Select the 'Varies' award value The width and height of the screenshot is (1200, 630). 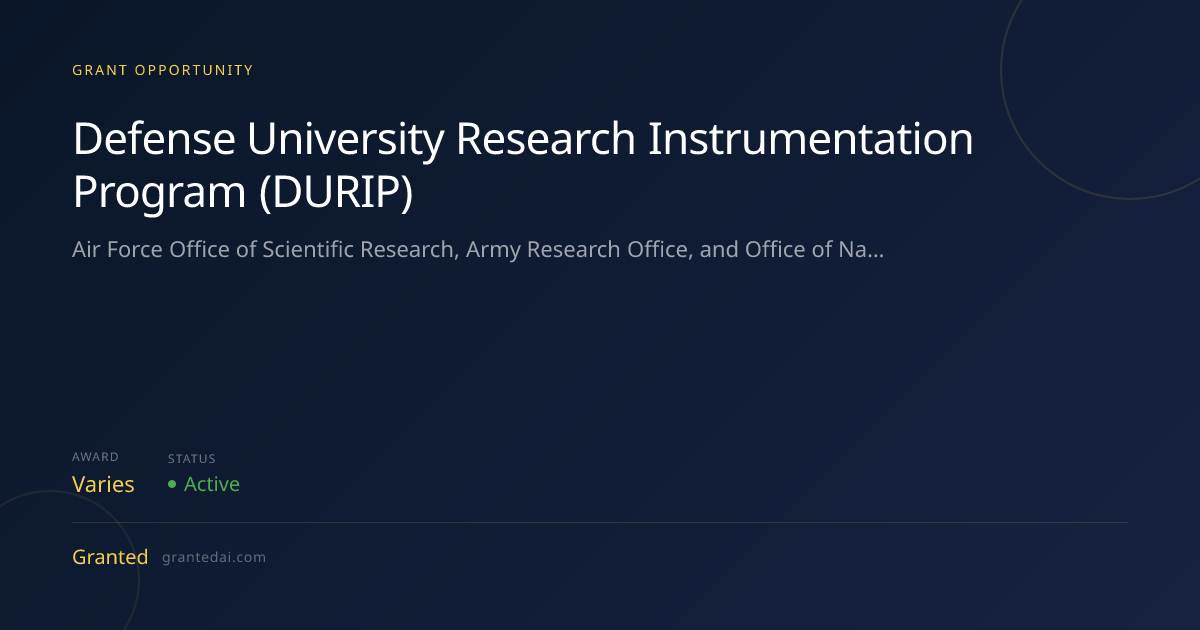(103, 484)
